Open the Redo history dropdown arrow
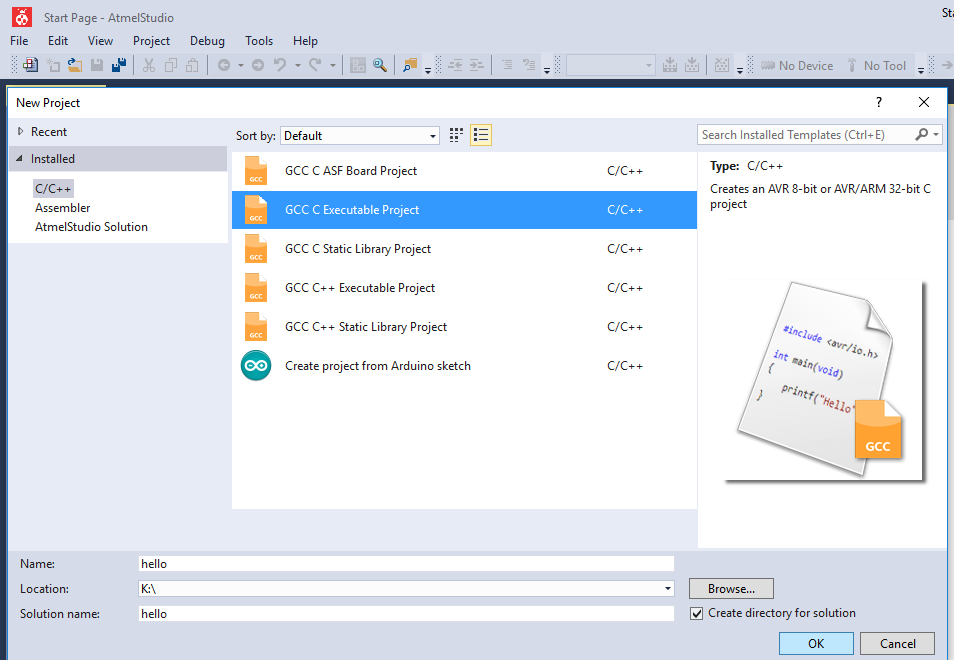The image size is (954, 660). pyautogui.click(x=333, y=65)
